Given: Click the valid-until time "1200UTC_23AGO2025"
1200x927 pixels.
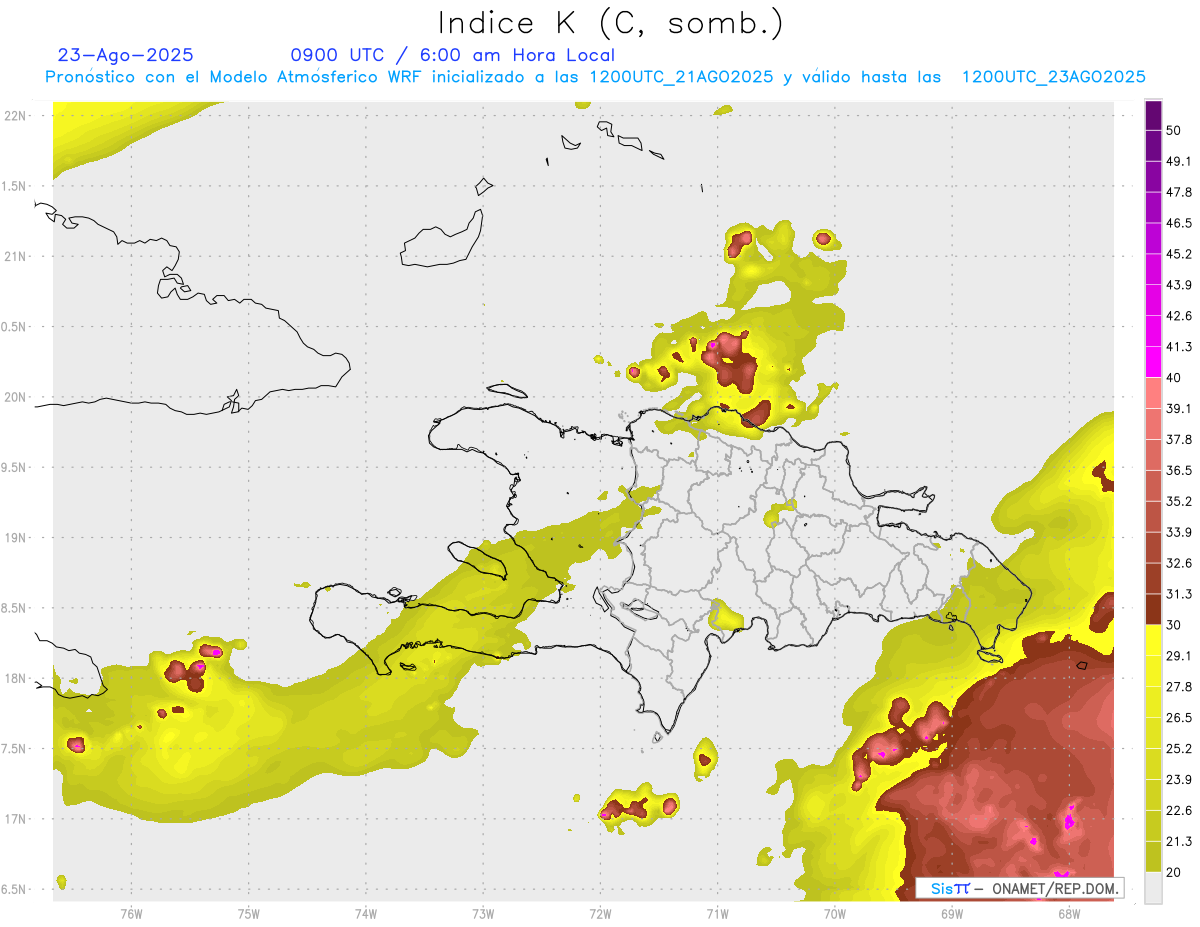Looking at the screenshot, I should point(1053,77).
